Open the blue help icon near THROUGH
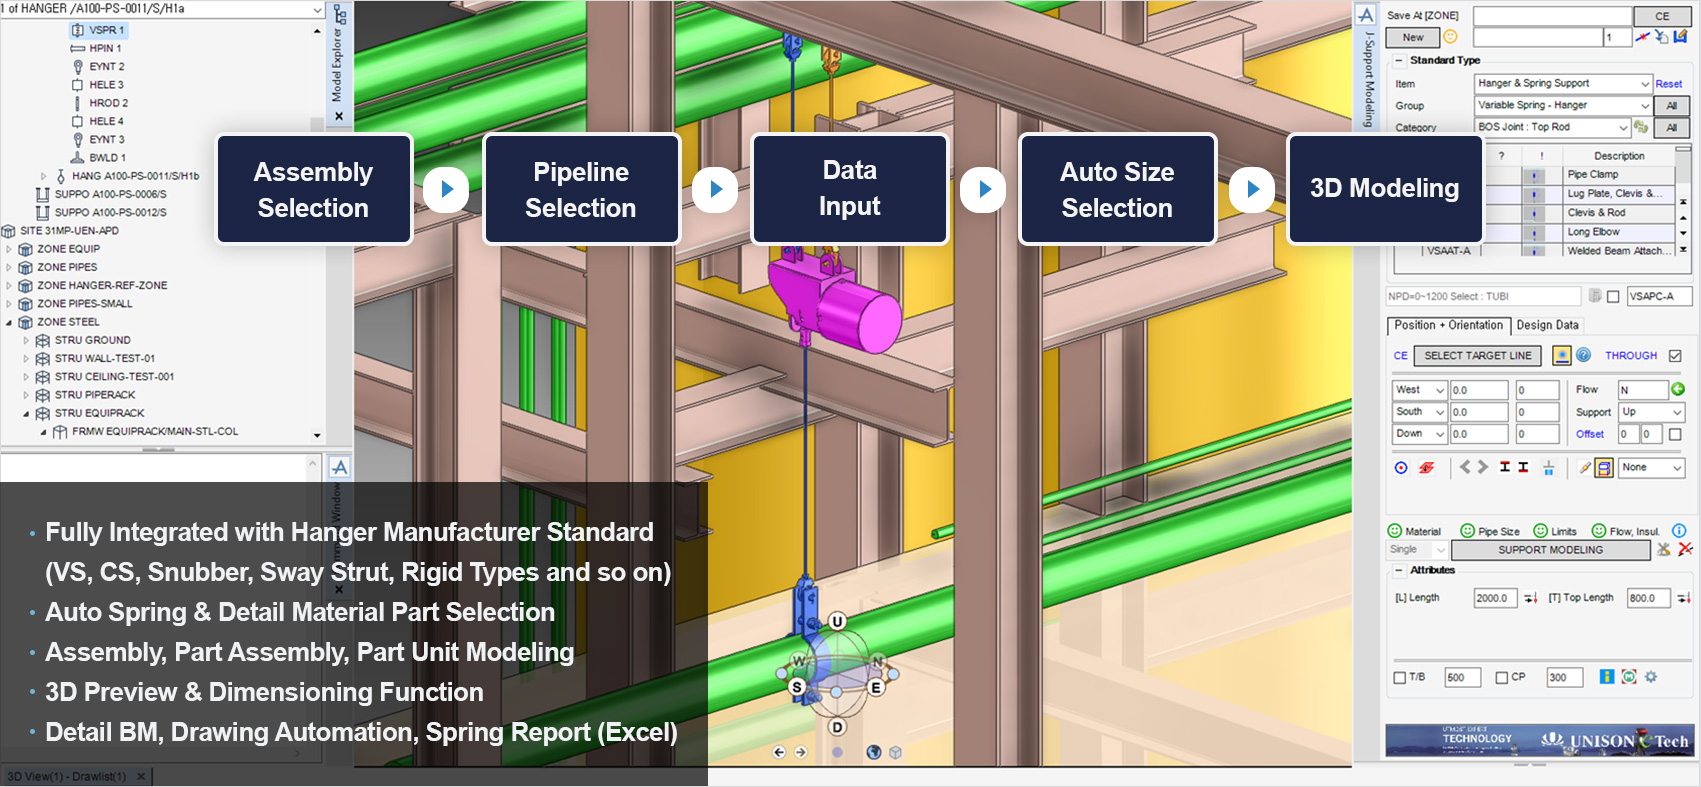The height and width of the screenshot is (787, 1701). point(1584,355)
